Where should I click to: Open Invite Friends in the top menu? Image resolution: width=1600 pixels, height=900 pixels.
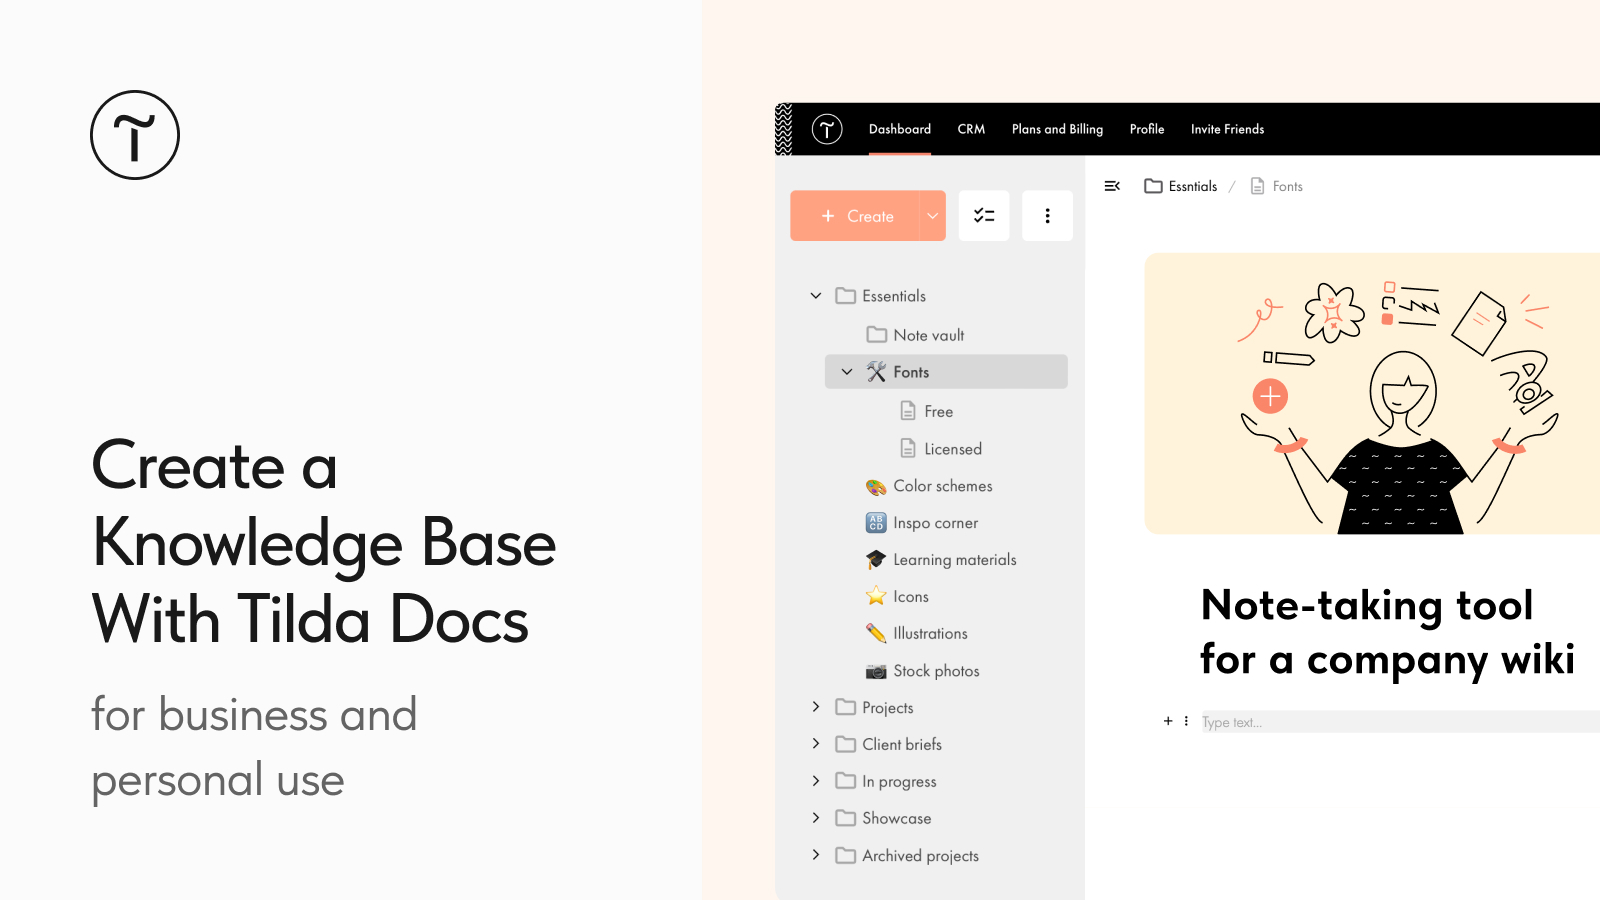pos(1227,129)
